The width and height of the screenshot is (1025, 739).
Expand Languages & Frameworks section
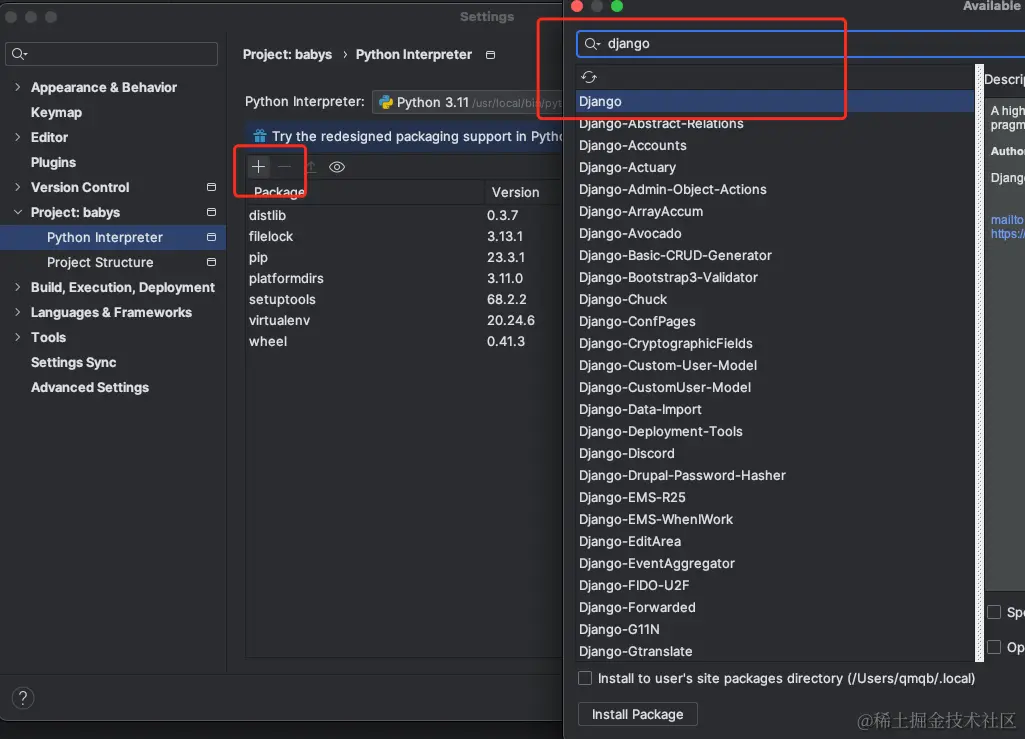[x=18, y=312]
